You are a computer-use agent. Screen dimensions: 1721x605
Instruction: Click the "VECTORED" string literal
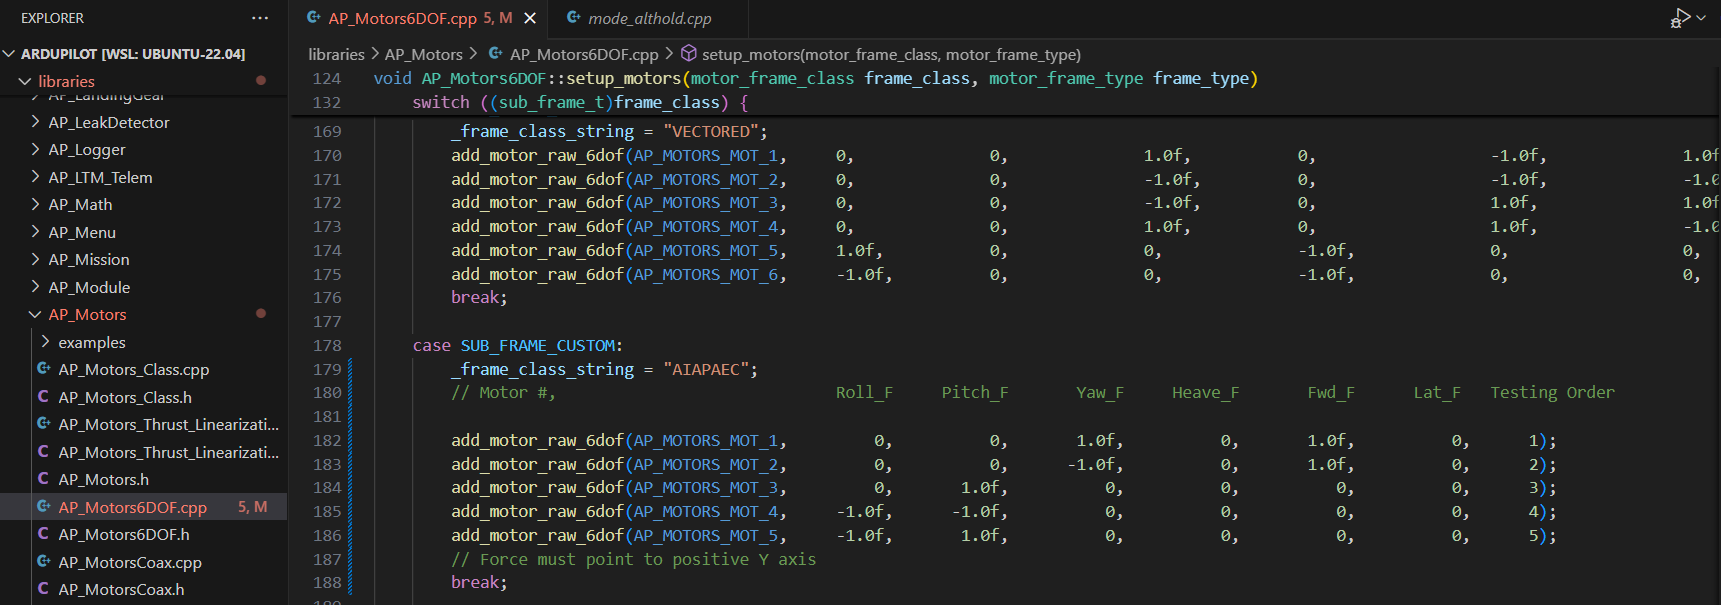tap(711, 131)
